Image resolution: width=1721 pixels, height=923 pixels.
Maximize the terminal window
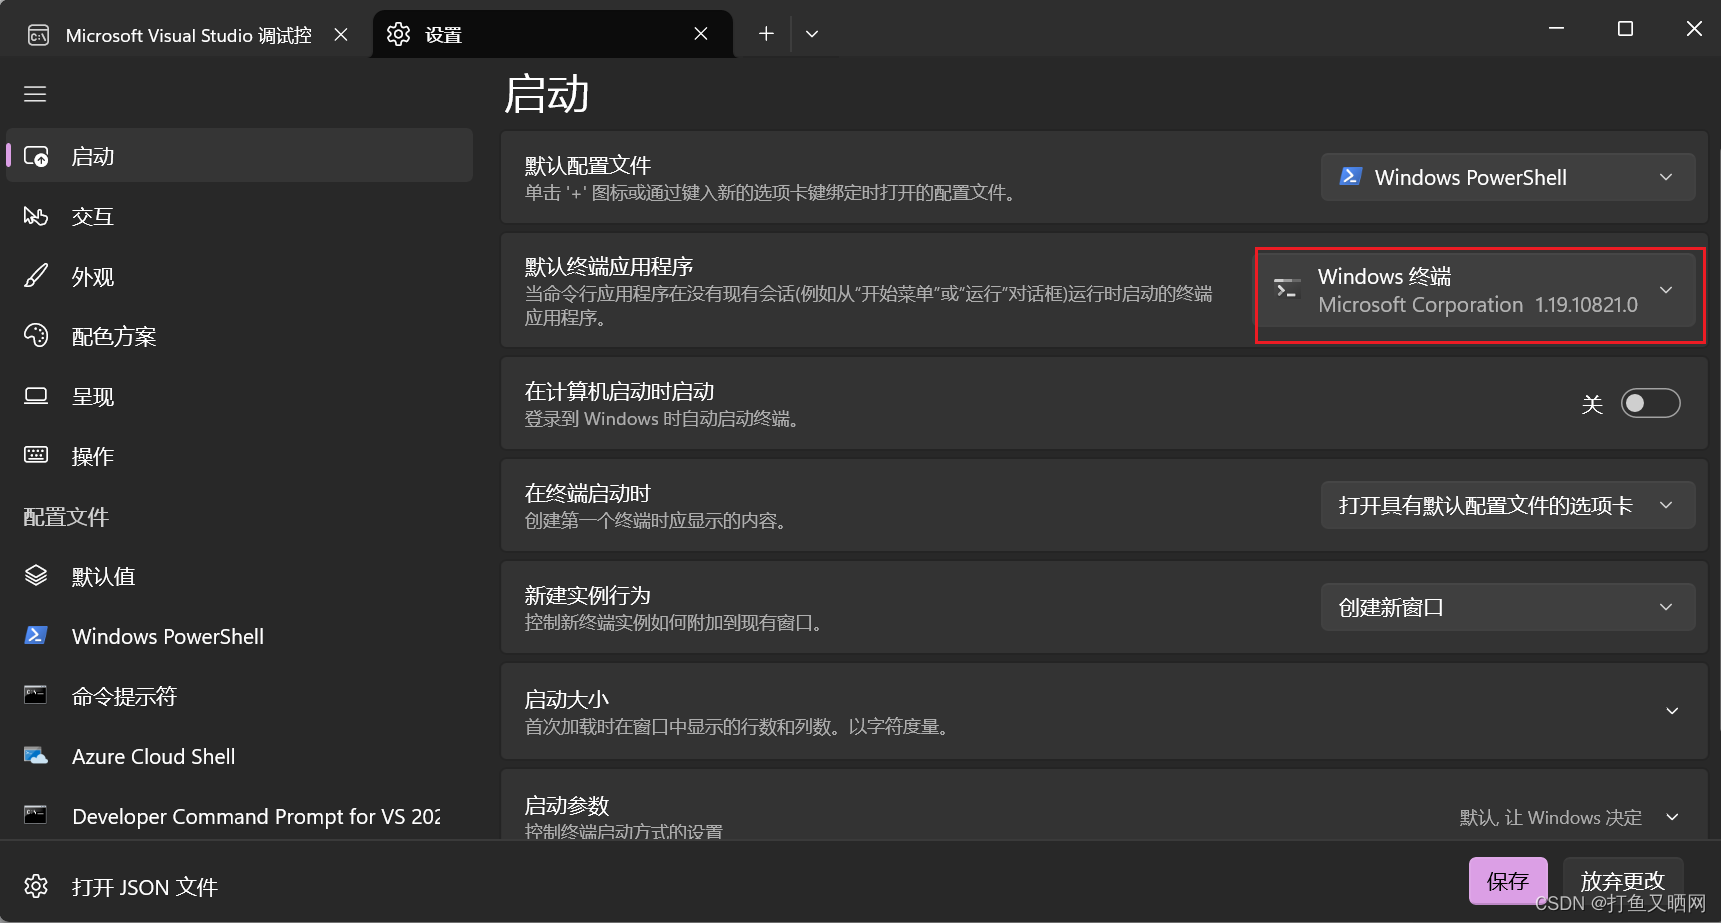1625,28
